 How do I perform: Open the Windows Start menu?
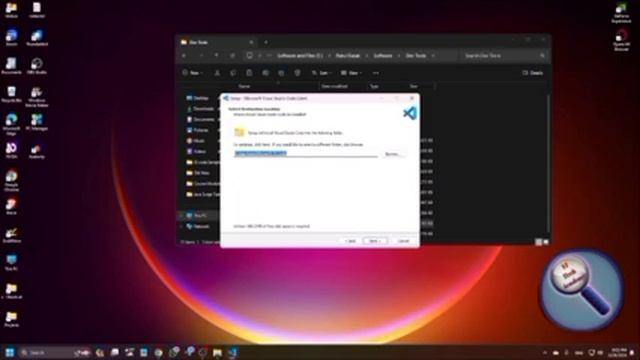click(x=10, y=352)
